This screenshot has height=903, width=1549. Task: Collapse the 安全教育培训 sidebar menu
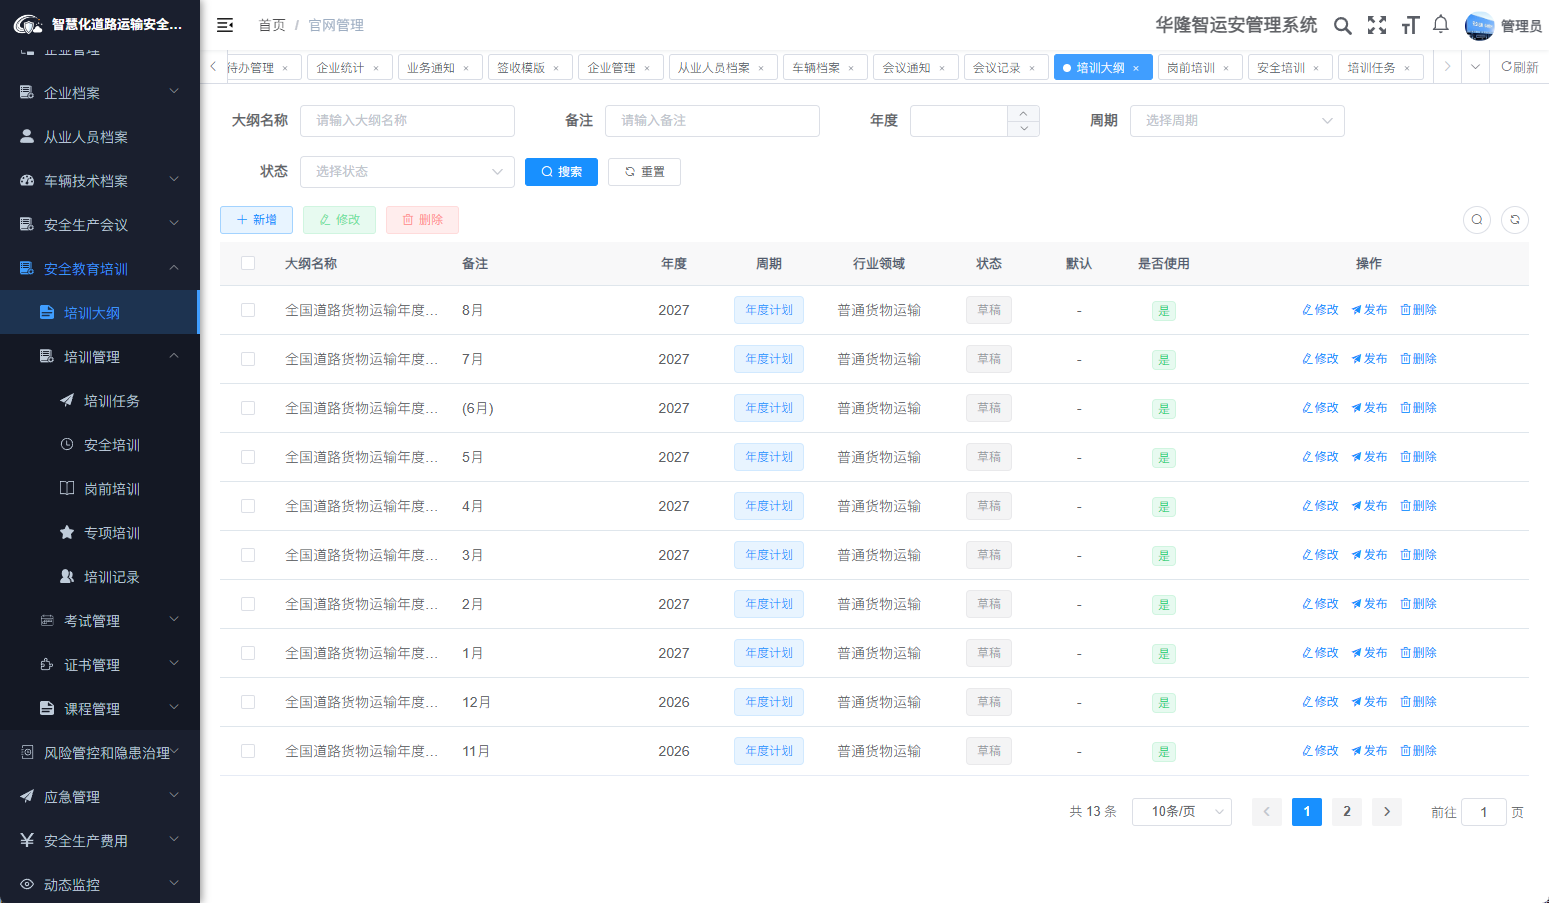click(100, 269)
